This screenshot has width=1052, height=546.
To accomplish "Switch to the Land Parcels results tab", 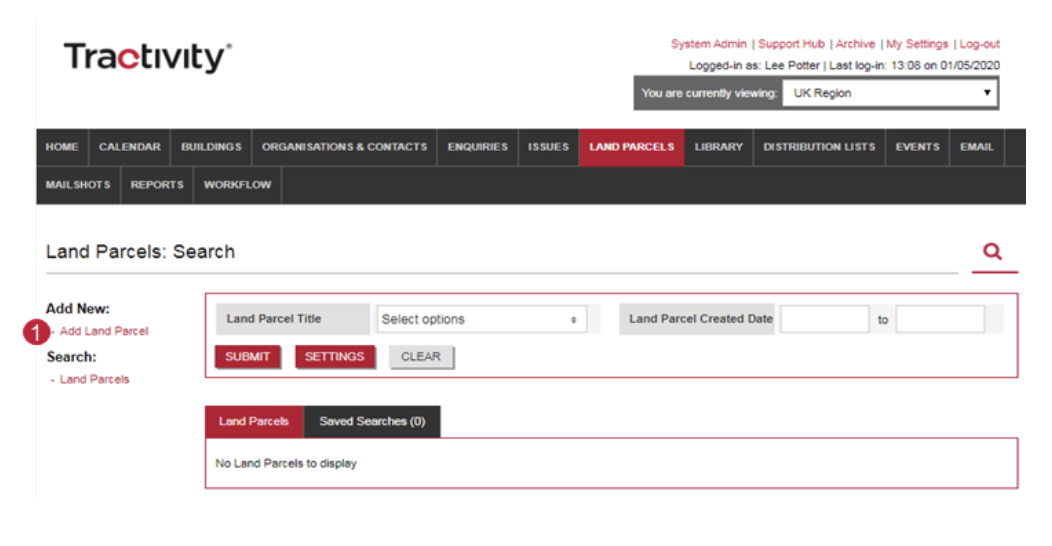I will pyautogui.click(x=254, y=421).
